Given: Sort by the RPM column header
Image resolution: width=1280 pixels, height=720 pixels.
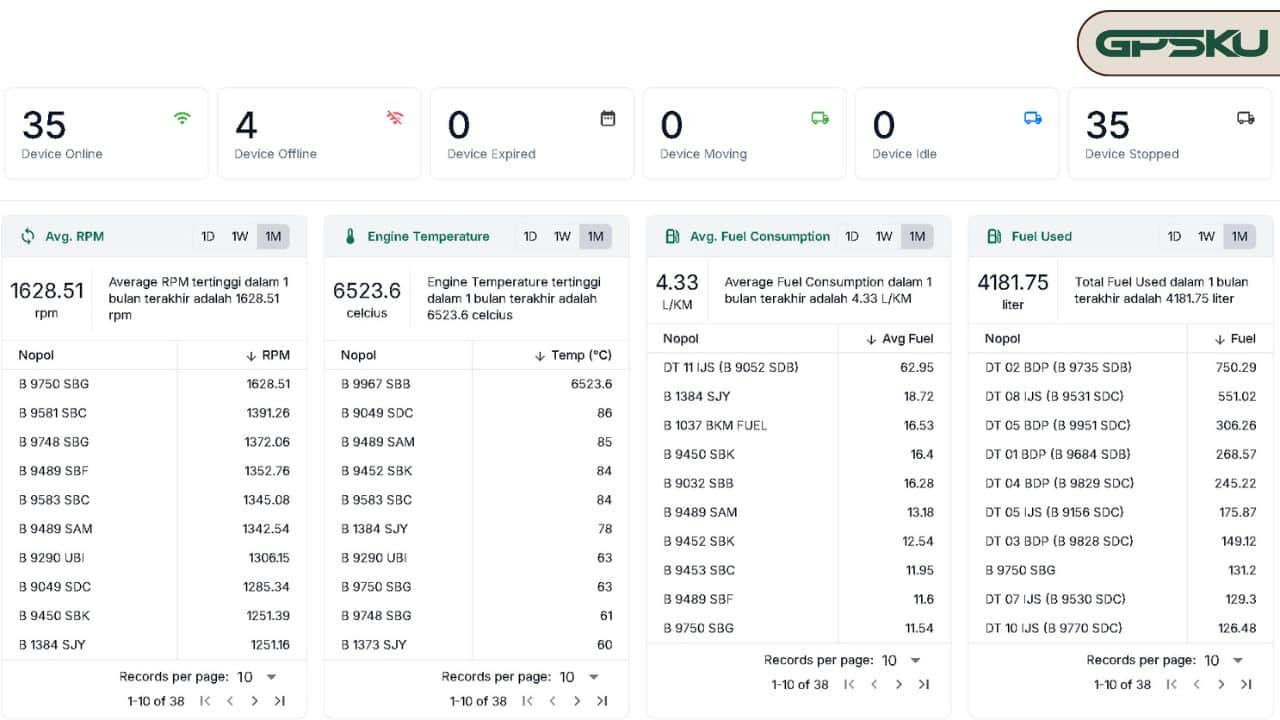Looking at the screenshot, I should click(x=267, y=355).
